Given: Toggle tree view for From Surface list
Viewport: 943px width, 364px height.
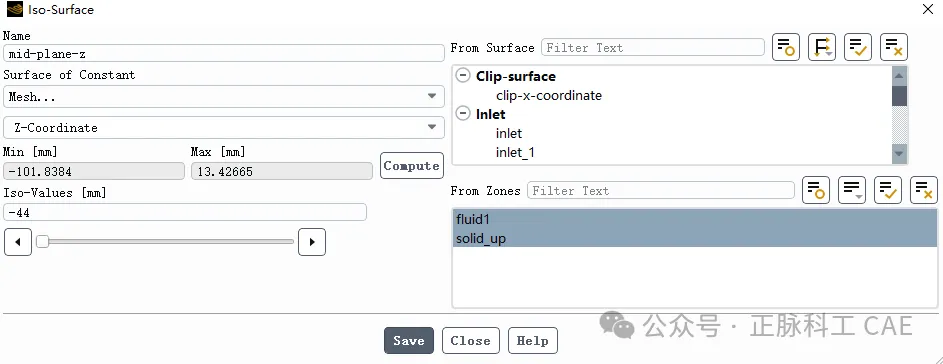Looking at the screenshot, I should pos(785,47).
